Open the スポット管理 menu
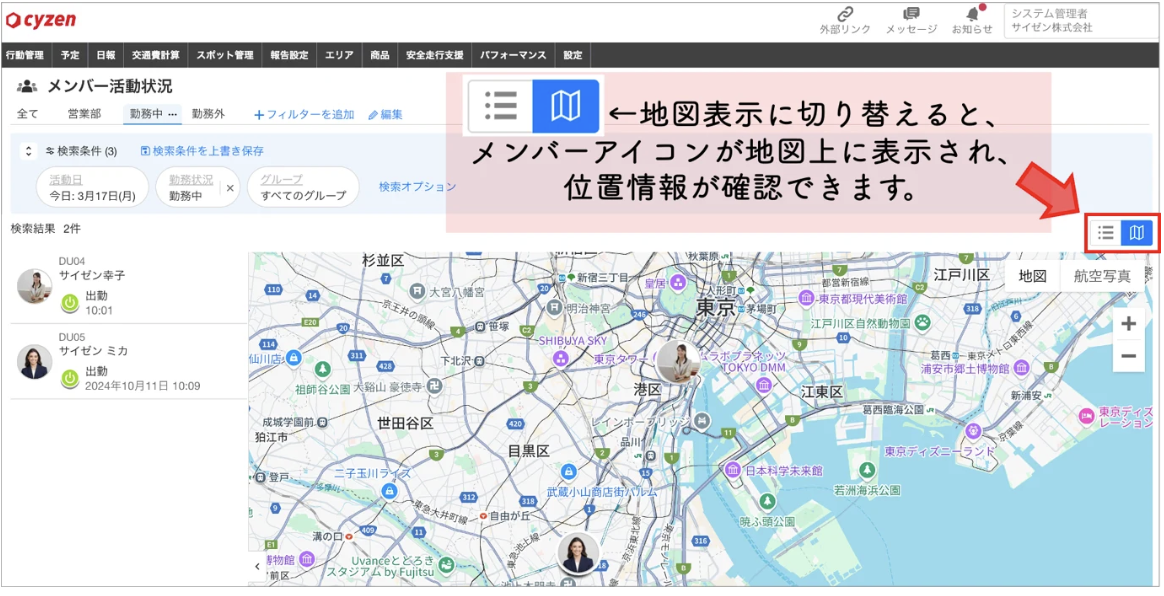Screen dimensions: 1164x596 (x=225, y=55)
